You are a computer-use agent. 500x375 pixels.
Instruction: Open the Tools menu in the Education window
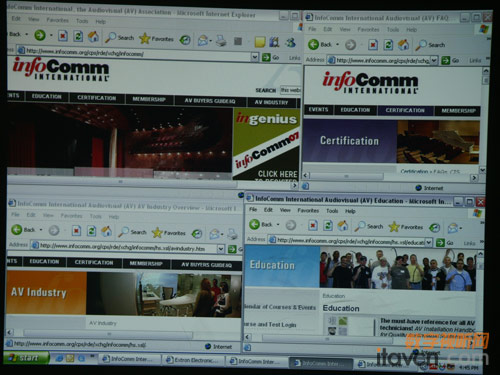tap(332, 211)
